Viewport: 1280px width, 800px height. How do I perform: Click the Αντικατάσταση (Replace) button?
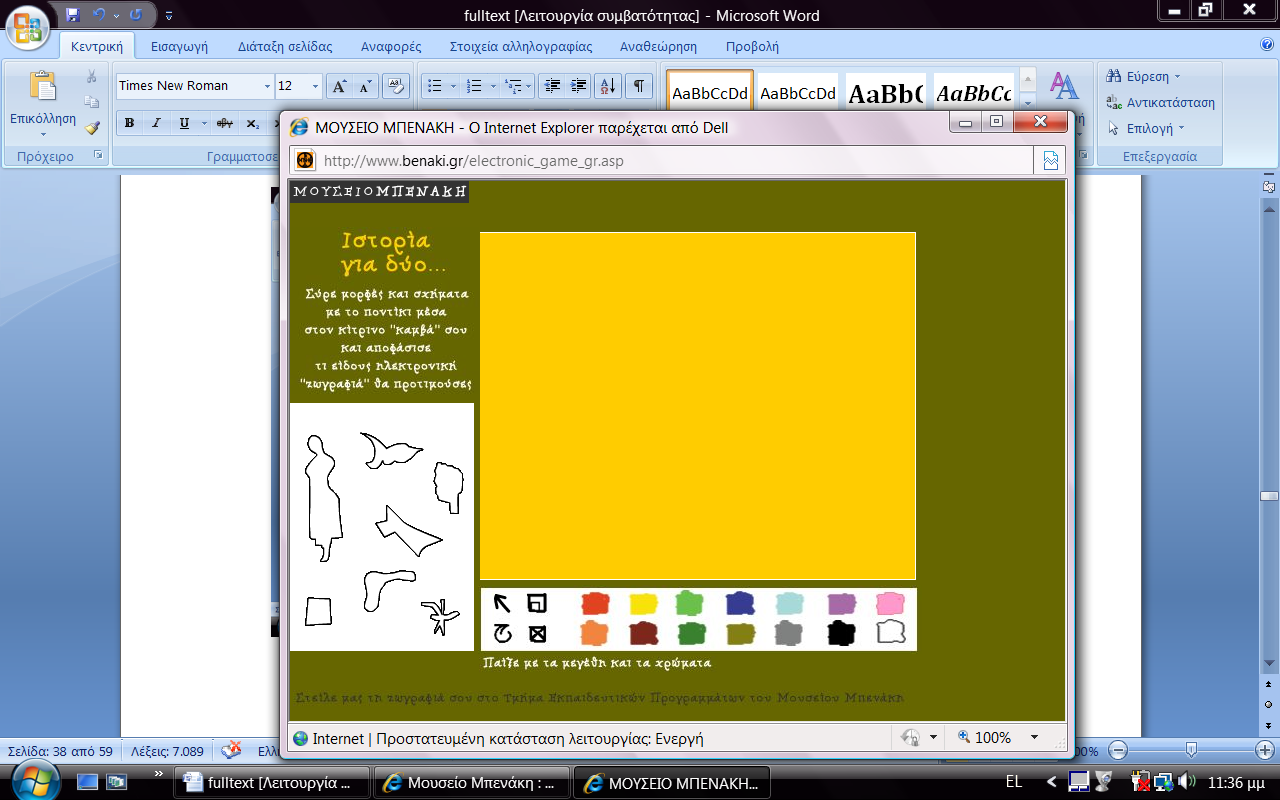[1160, 102]
